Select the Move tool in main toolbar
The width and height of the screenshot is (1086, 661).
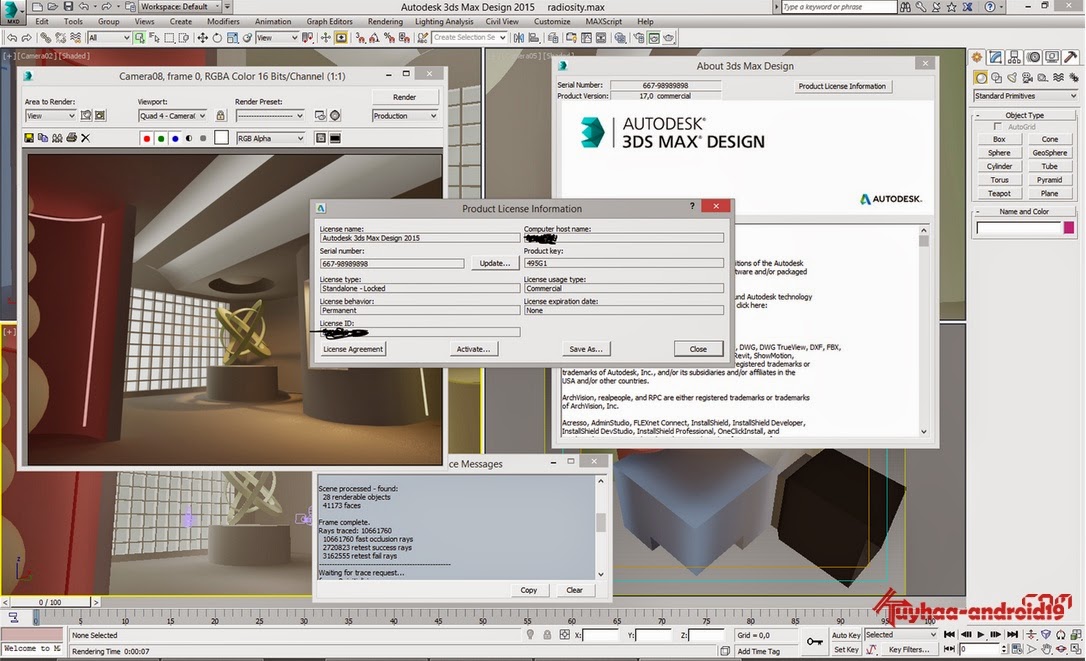[202, 37]
